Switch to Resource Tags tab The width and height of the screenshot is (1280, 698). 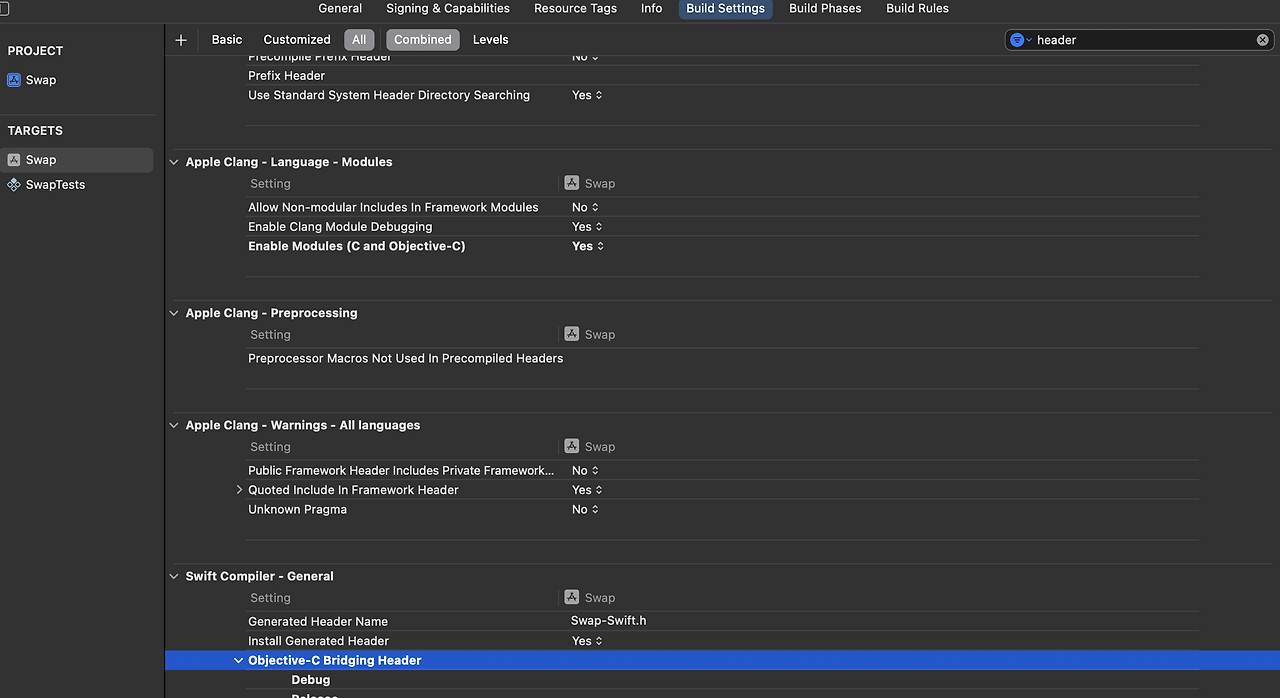575,8
